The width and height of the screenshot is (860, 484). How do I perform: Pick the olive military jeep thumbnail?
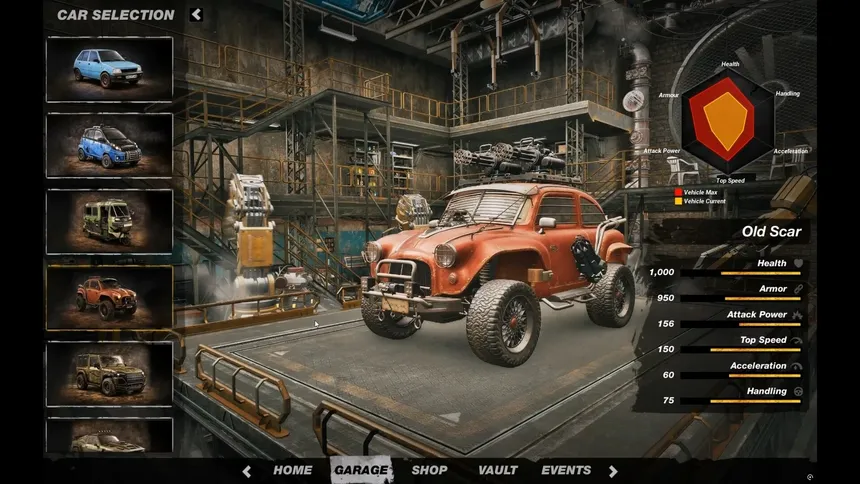tap(110, 374)
